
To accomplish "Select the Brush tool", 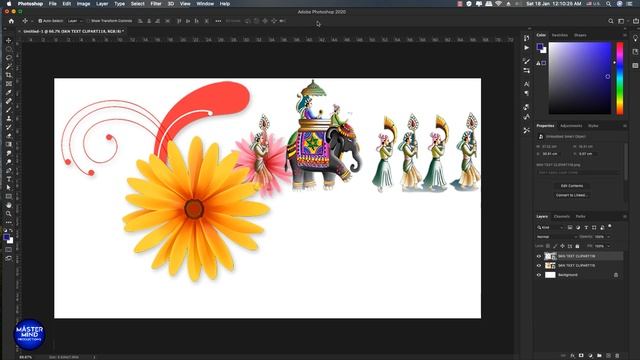I will pos(9,109).
